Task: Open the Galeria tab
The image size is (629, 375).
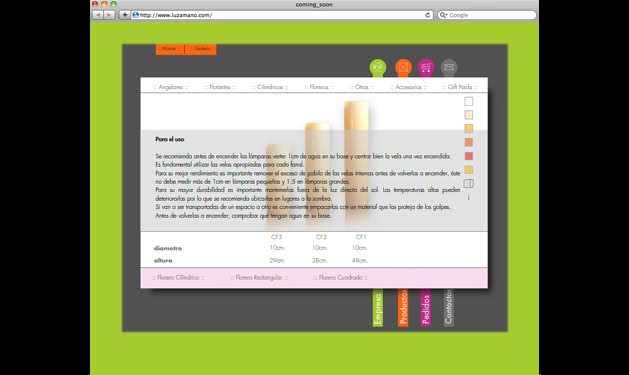Action: (201, 49)
